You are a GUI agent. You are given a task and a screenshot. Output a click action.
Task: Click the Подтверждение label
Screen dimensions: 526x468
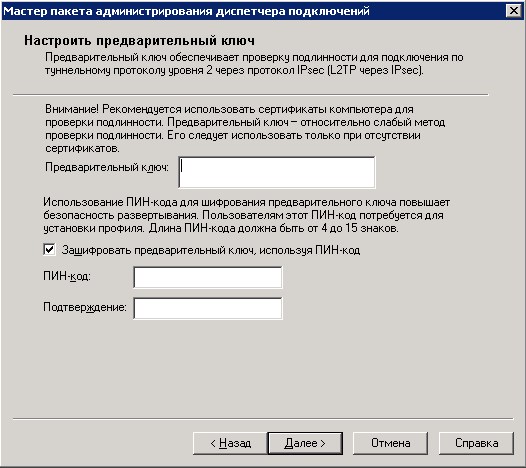point(85,307)
